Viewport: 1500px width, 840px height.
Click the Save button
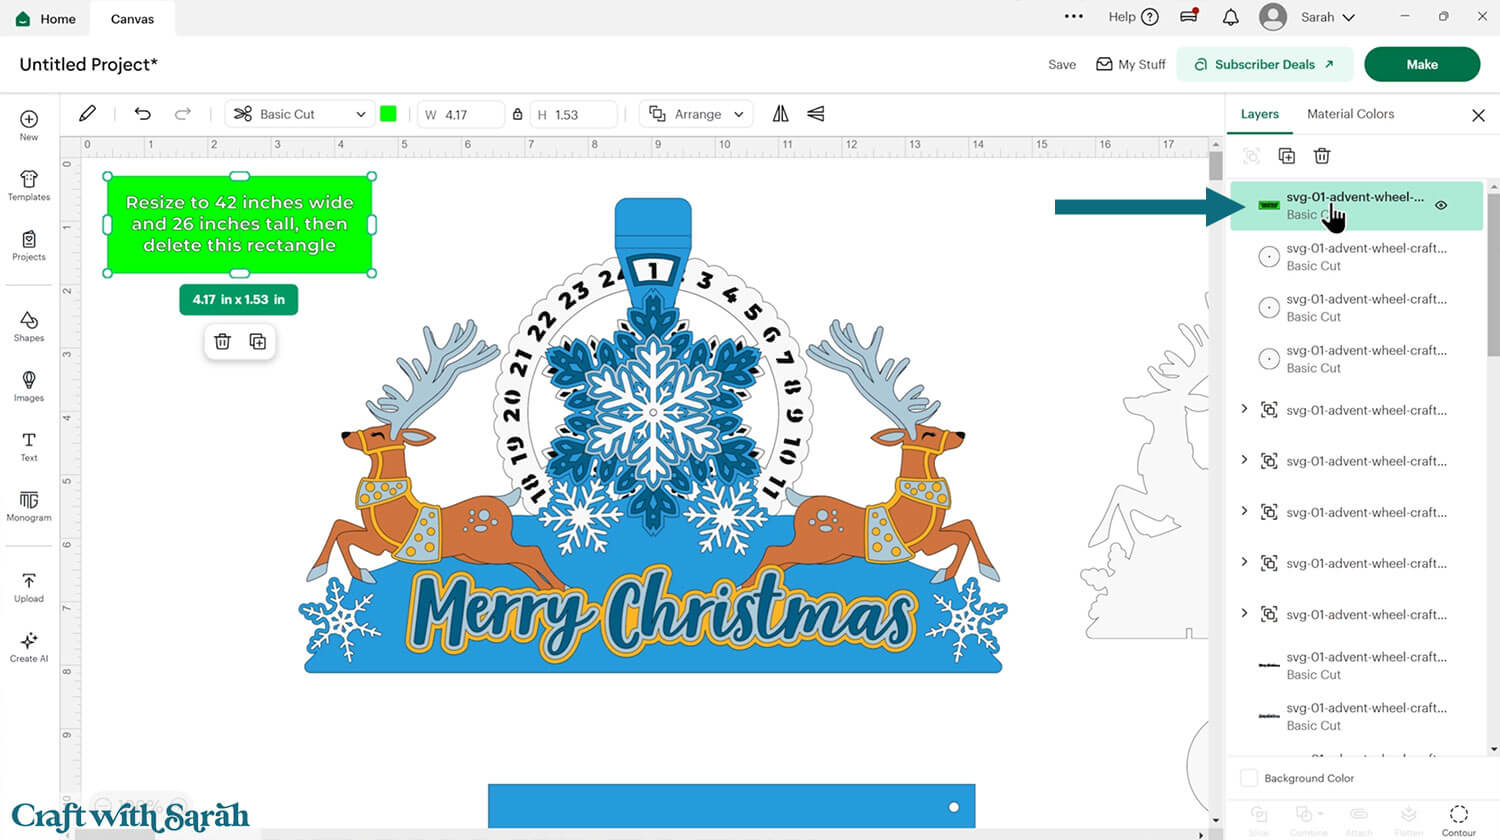coord(1062,64)
